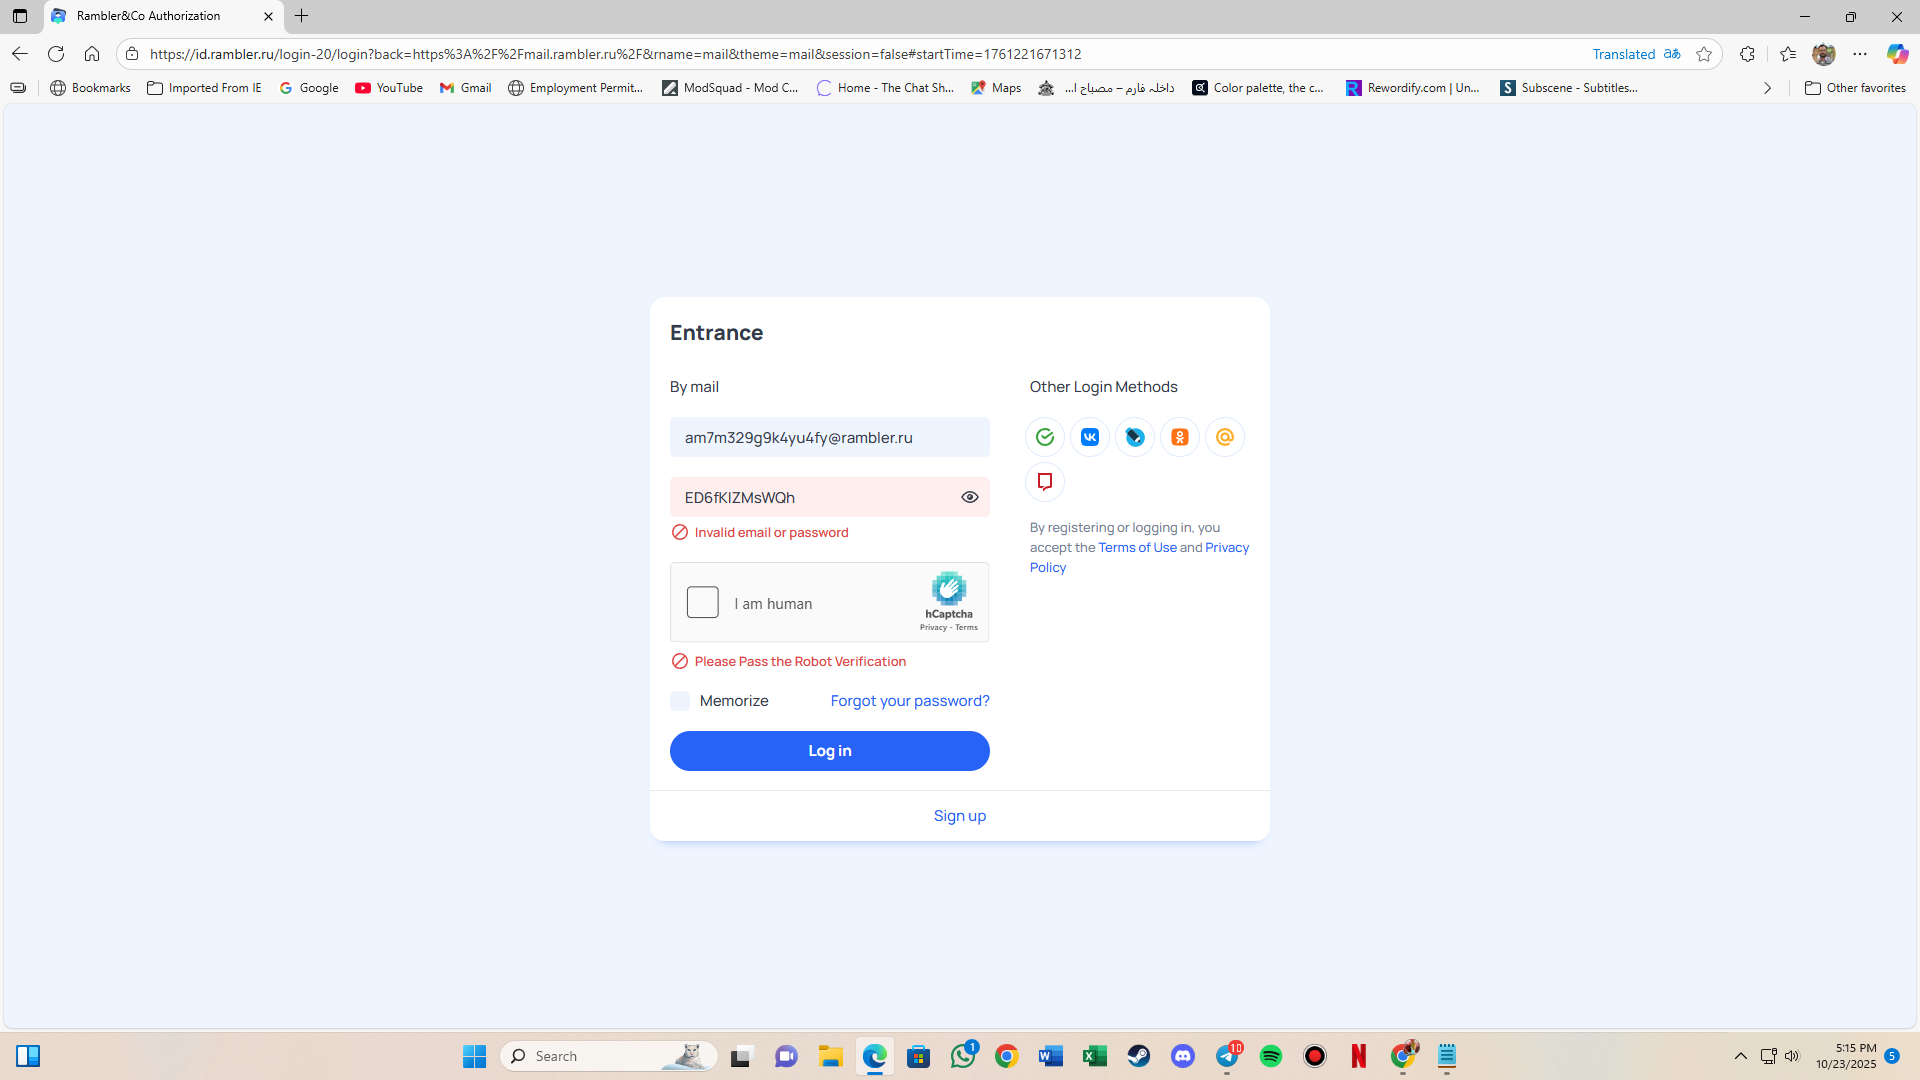
Task: Toggle password visibility eye icon
Action: [x=969, y=497]
